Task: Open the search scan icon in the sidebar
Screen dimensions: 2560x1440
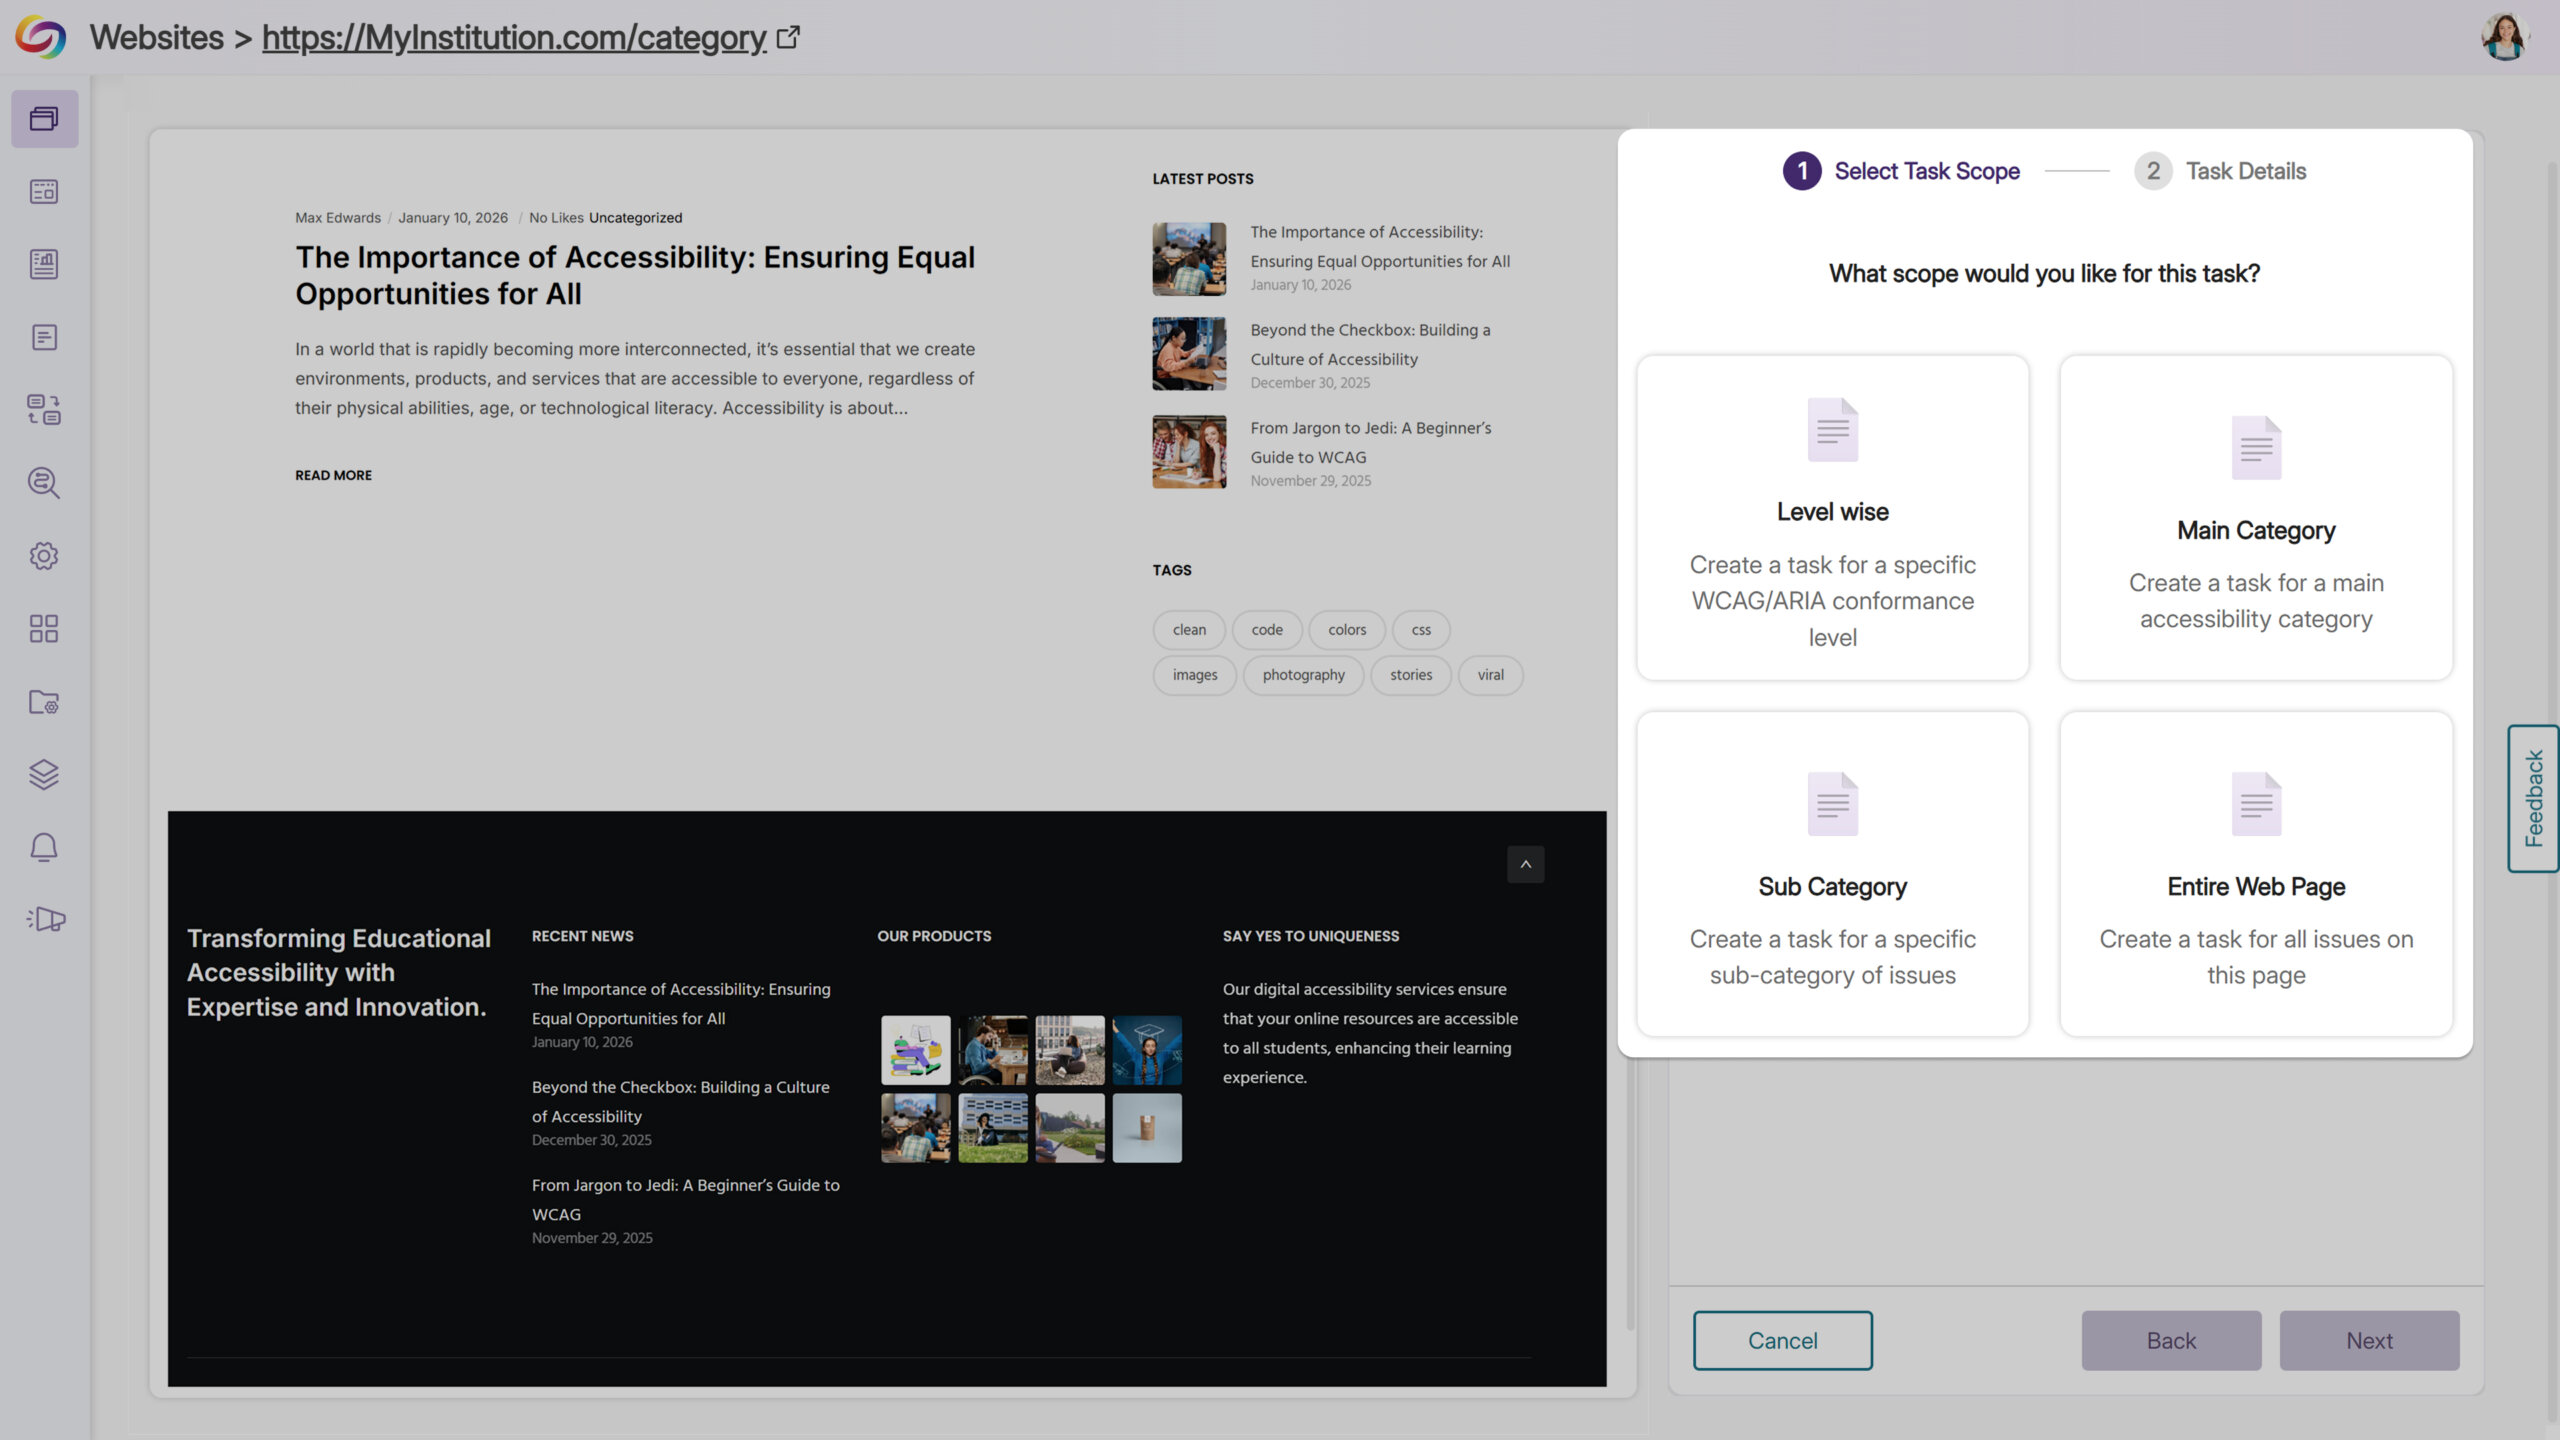Action: click(44, 483)
